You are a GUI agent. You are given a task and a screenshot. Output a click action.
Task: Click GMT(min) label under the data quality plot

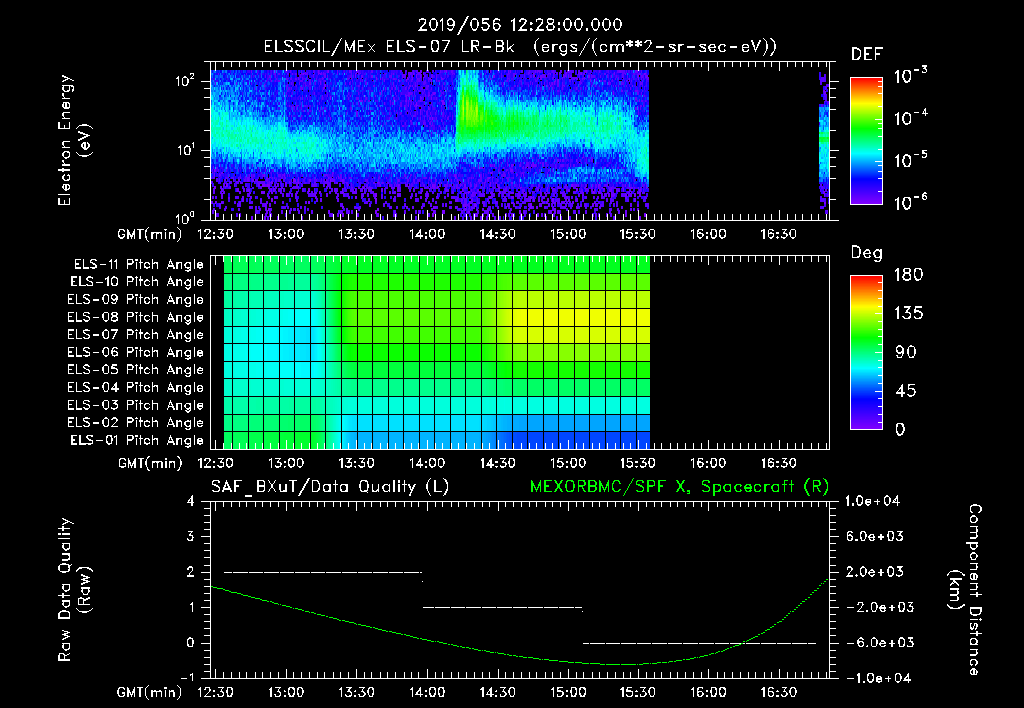point(150,692)
